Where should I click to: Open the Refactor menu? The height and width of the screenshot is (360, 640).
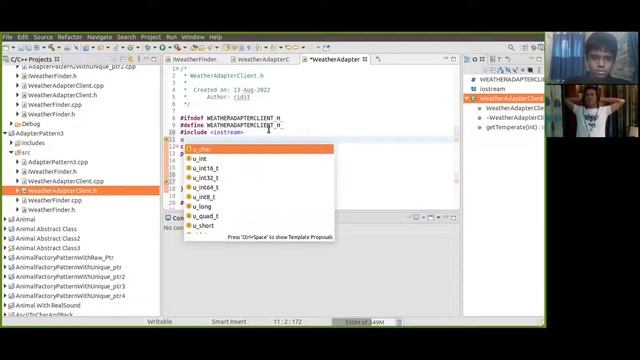coord(70,37)
